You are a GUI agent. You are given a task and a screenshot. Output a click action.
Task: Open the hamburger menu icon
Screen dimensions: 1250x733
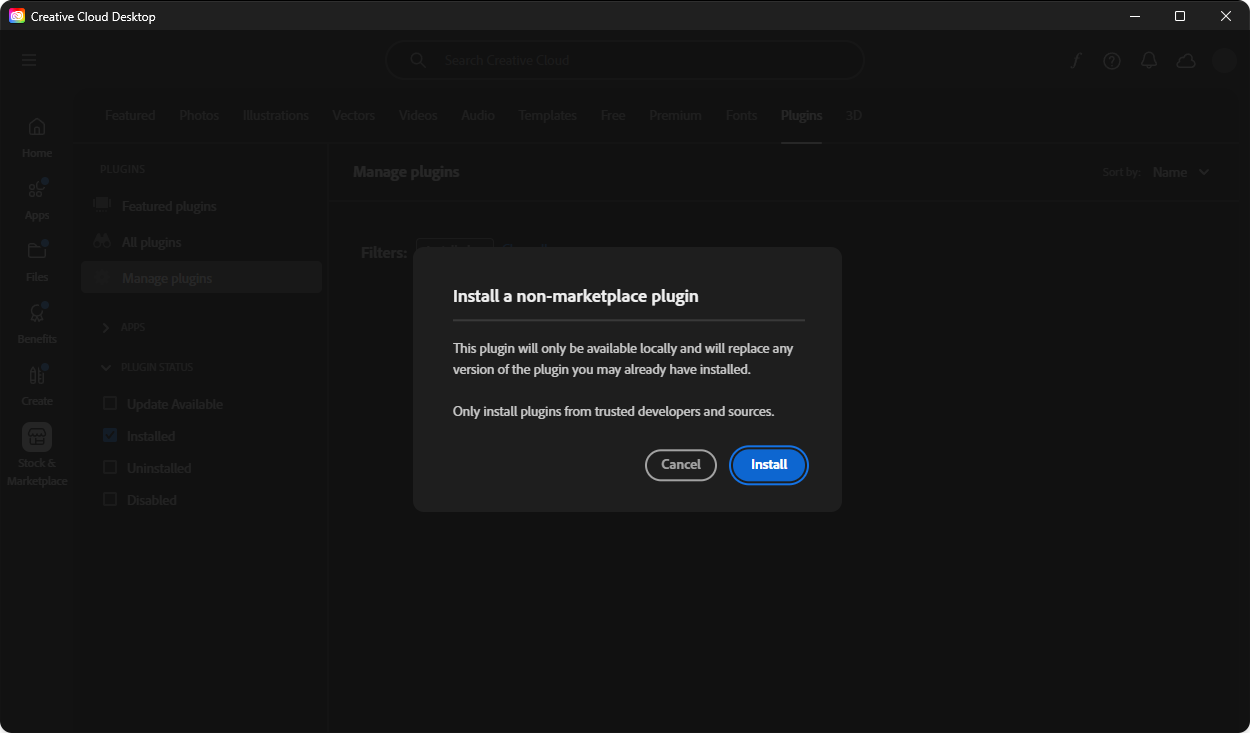tap(29, 60)
